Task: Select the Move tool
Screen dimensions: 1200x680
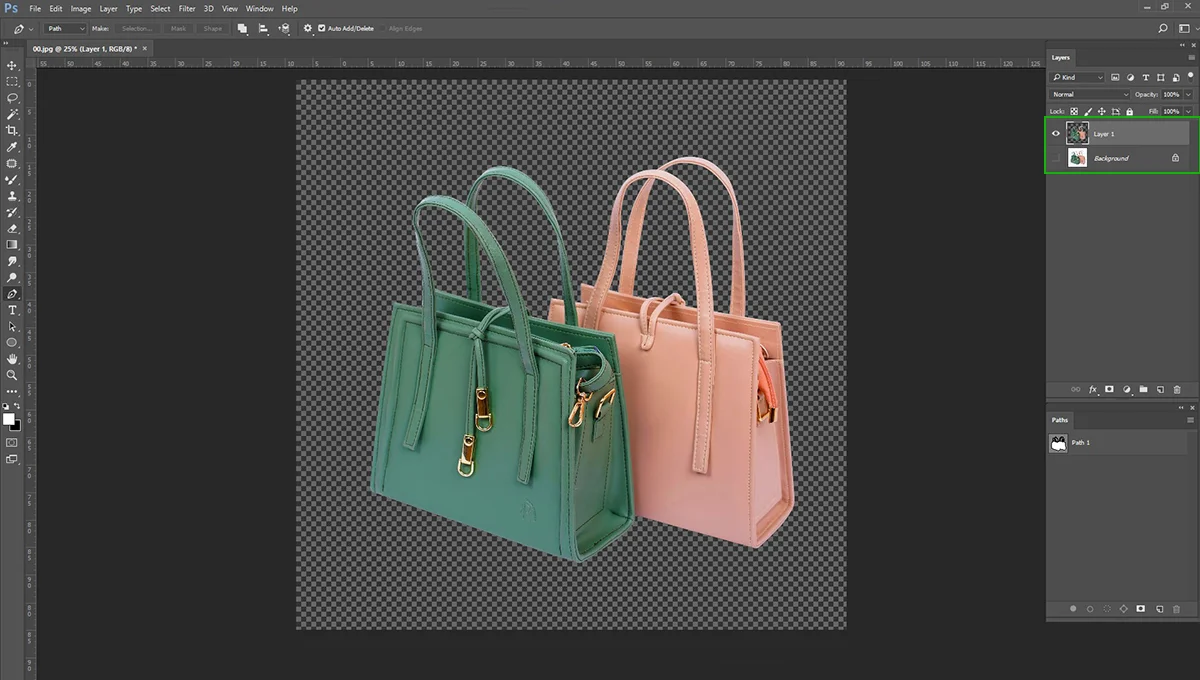Action: 13,65
